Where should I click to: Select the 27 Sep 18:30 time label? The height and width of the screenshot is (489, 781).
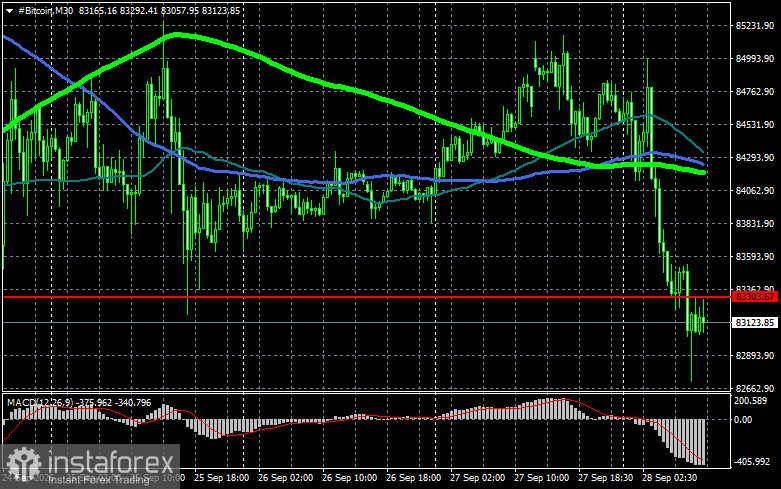605,478
